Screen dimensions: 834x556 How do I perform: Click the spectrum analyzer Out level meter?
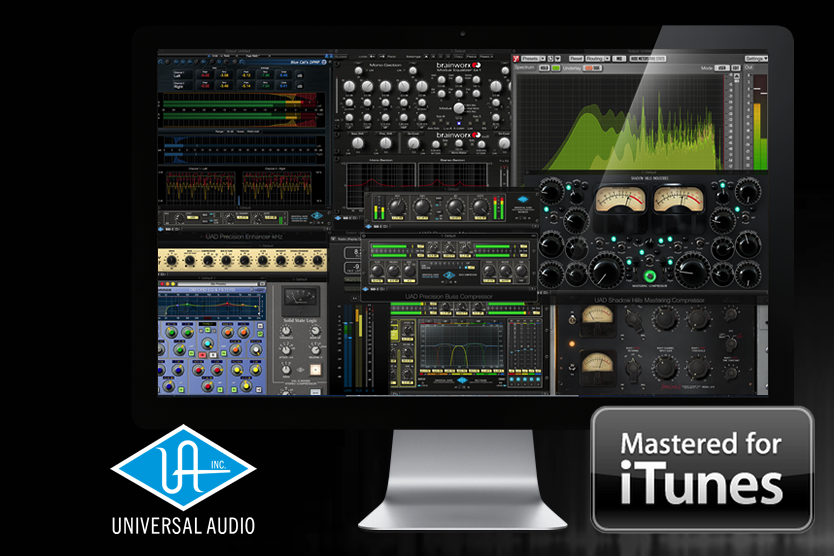[x=760, y=122]
